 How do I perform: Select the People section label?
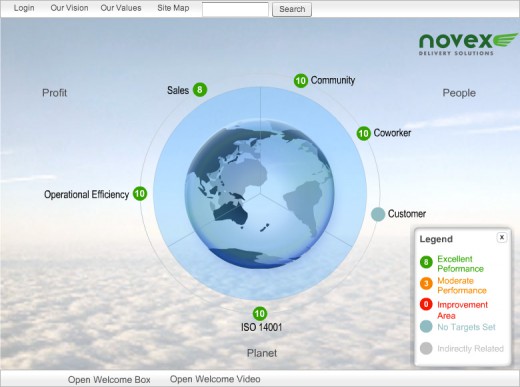coord(459,93)
